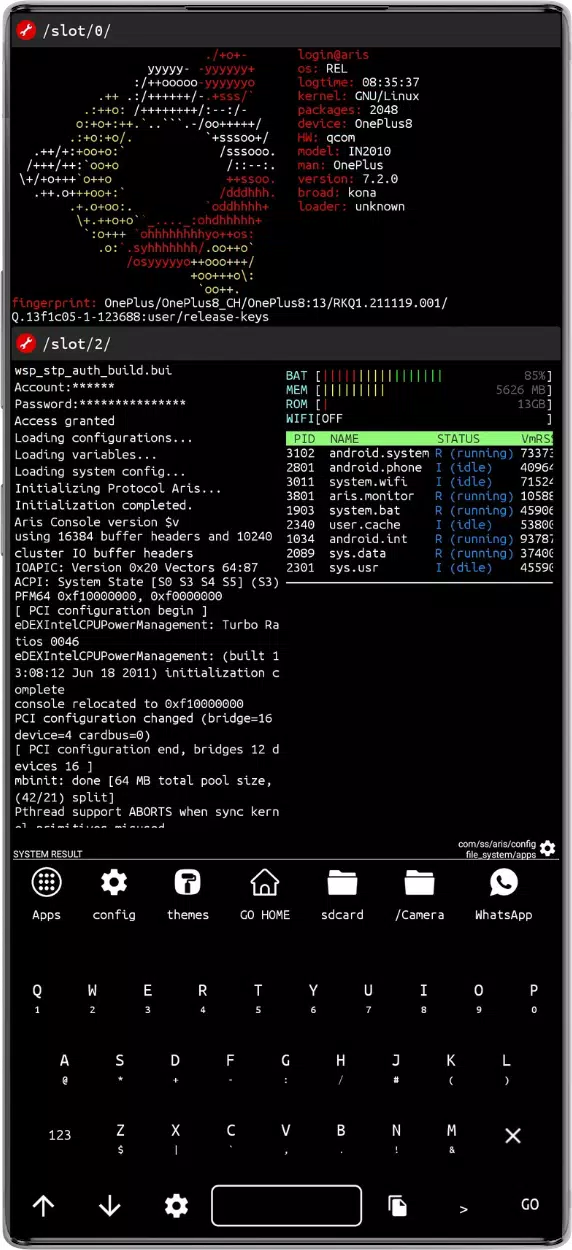Tap the Q key

[x=37, y=997]
